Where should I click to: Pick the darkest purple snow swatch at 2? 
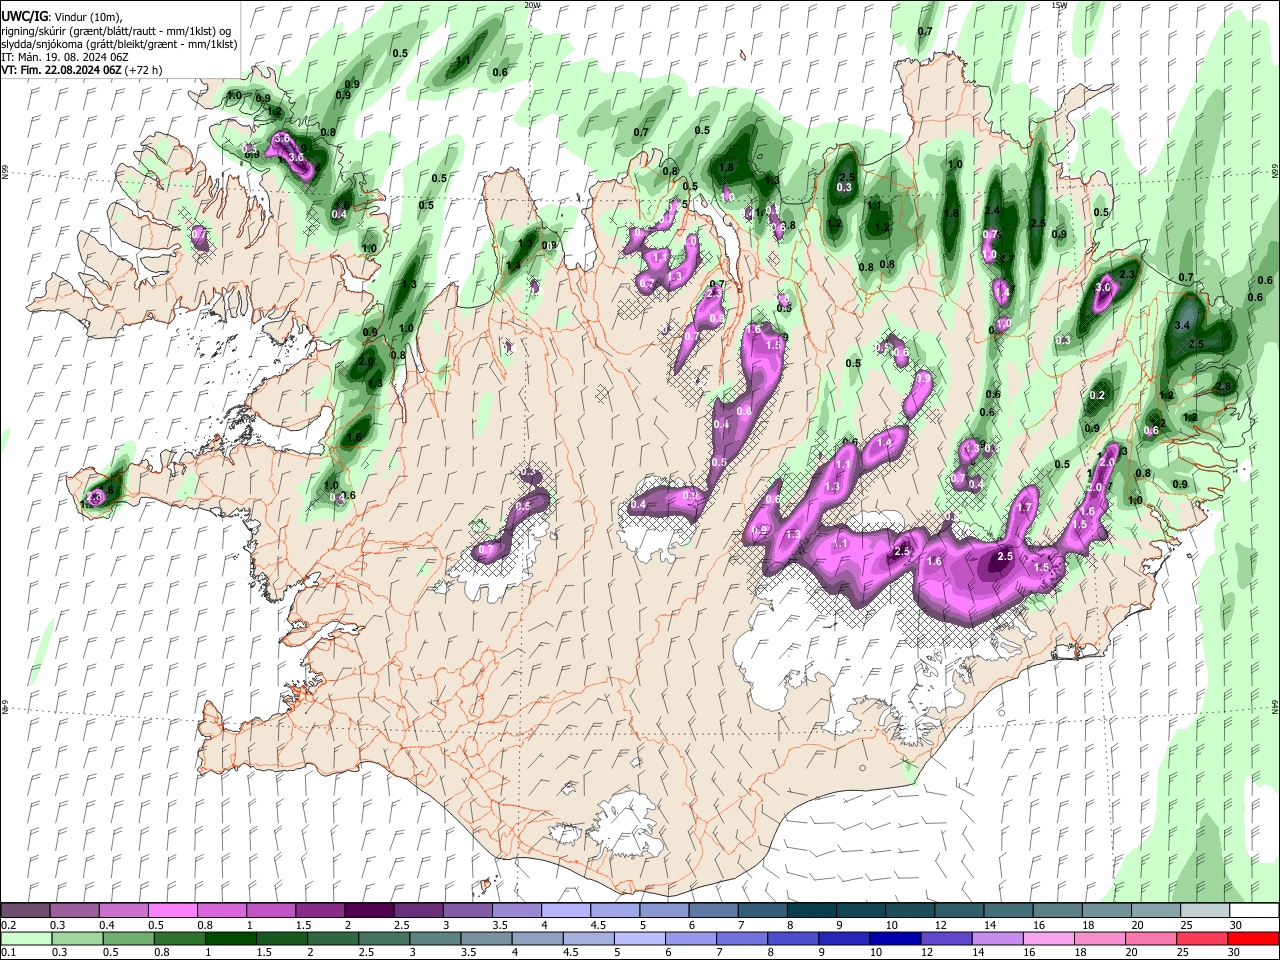click(369, 911)
